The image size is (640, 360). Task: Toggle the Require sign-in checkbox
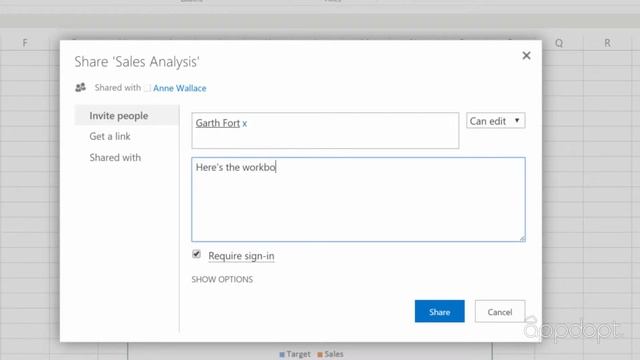click(x=196, y=254)
